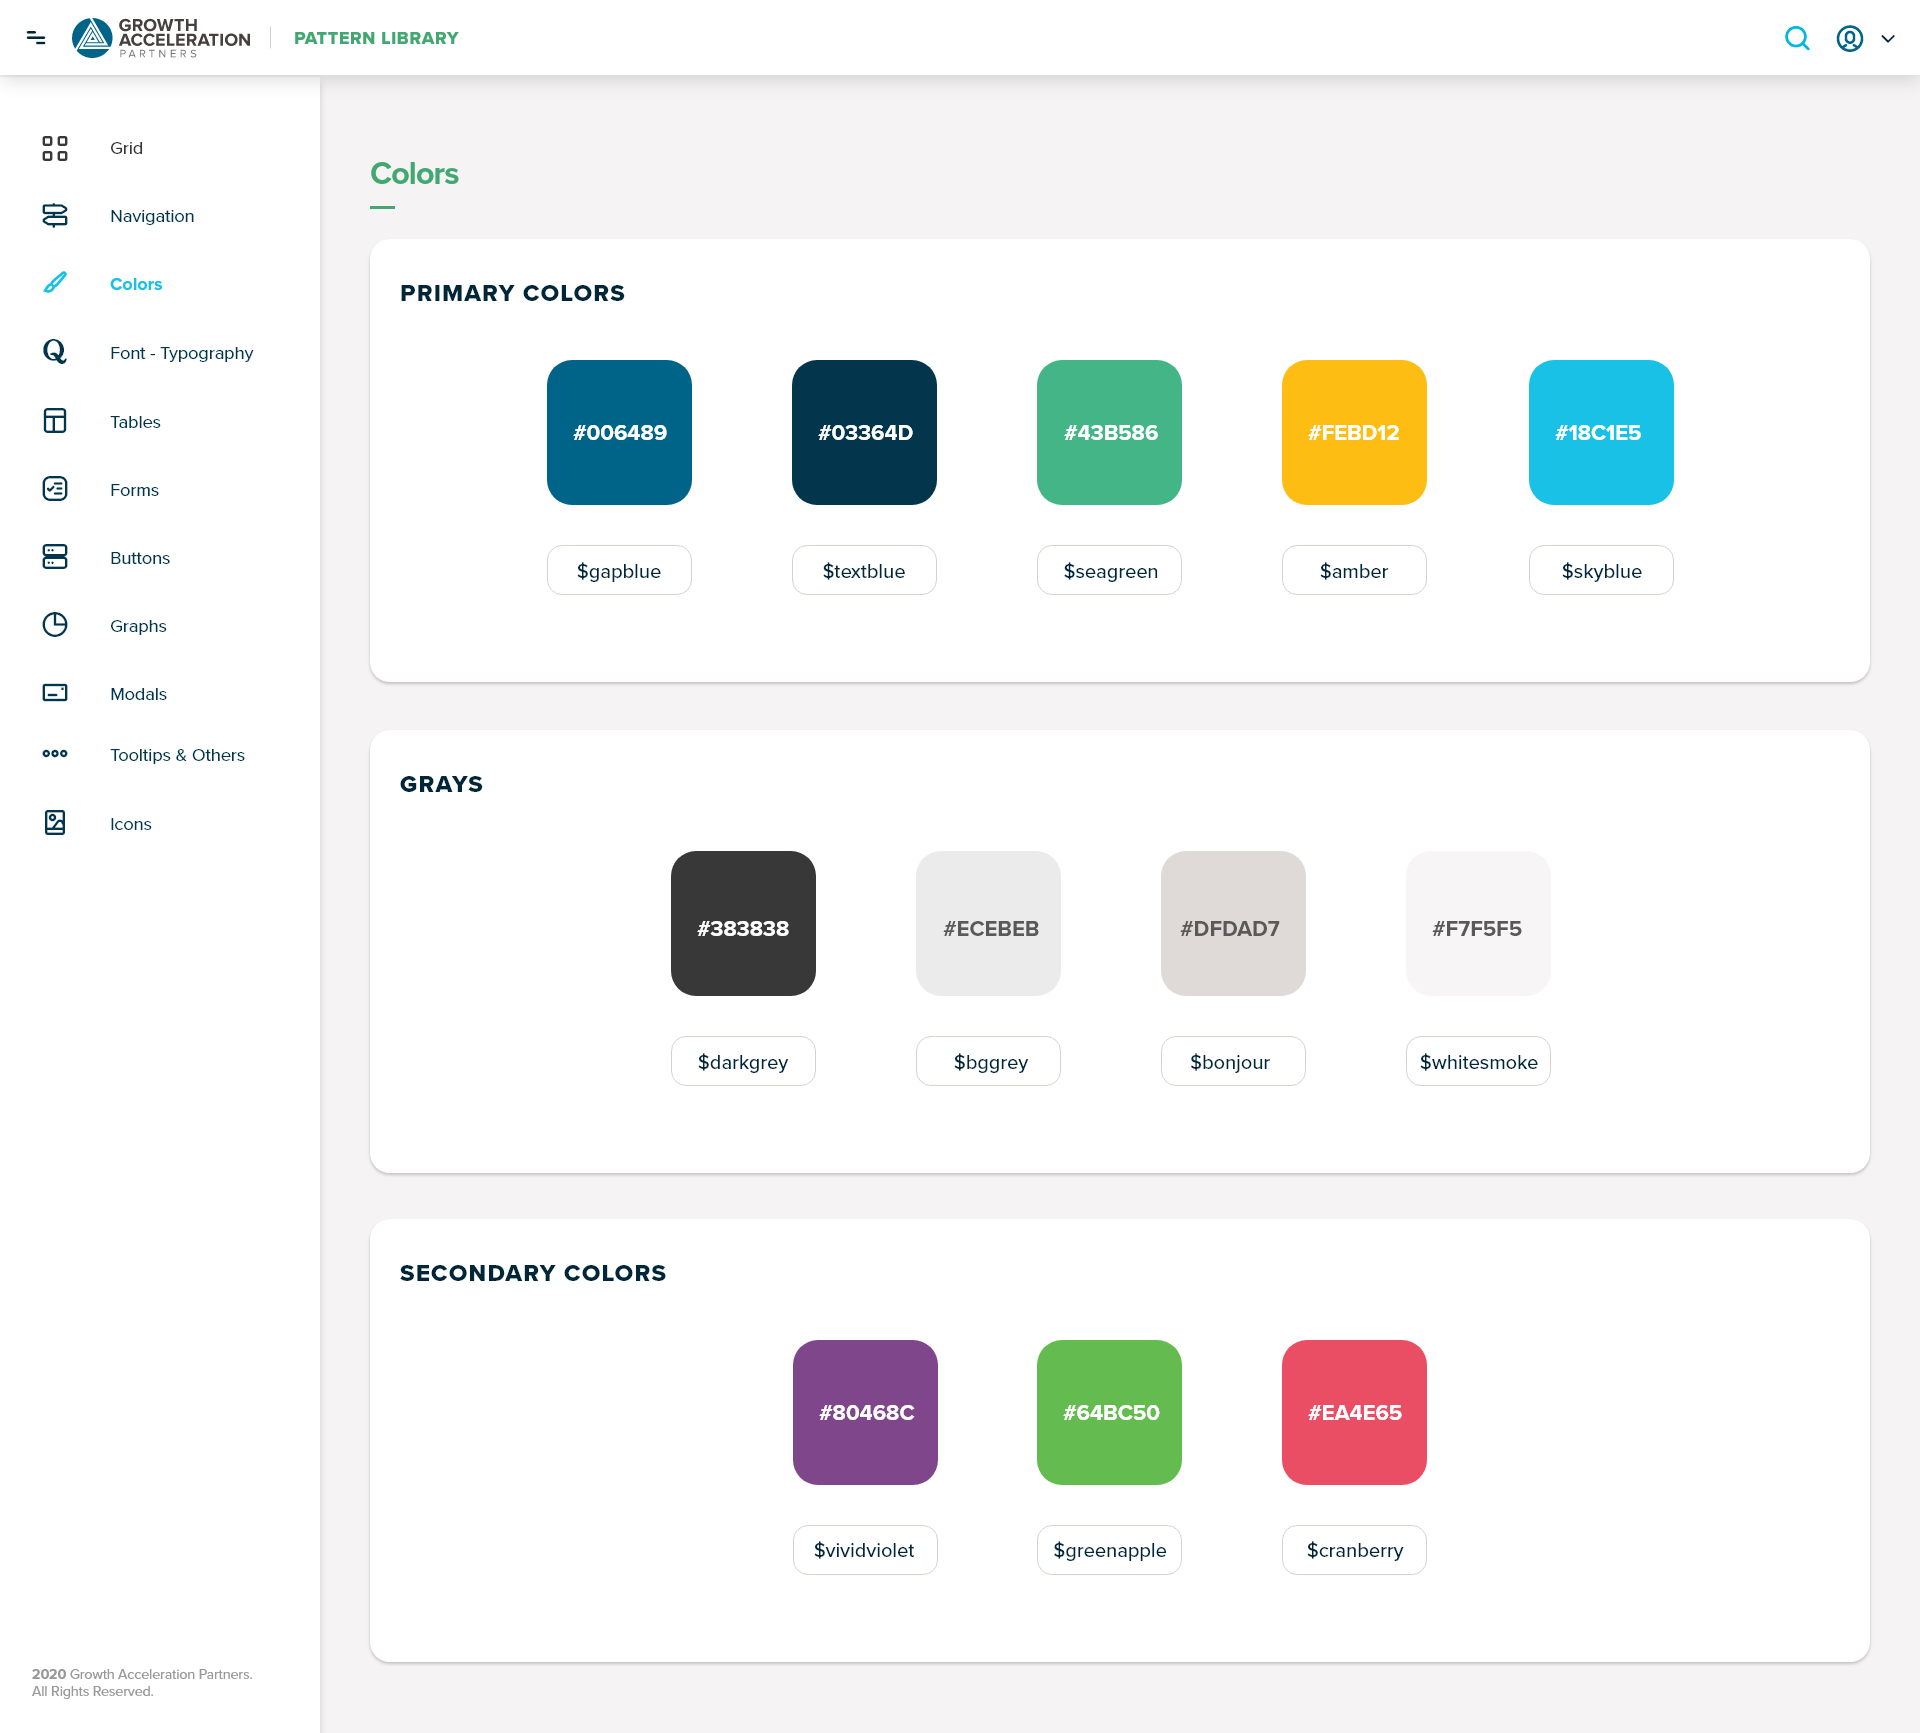Click the $cranberry variable label
Image resolution: width=1920 pixels, height=1733 pixels.
(1354, 1550)
